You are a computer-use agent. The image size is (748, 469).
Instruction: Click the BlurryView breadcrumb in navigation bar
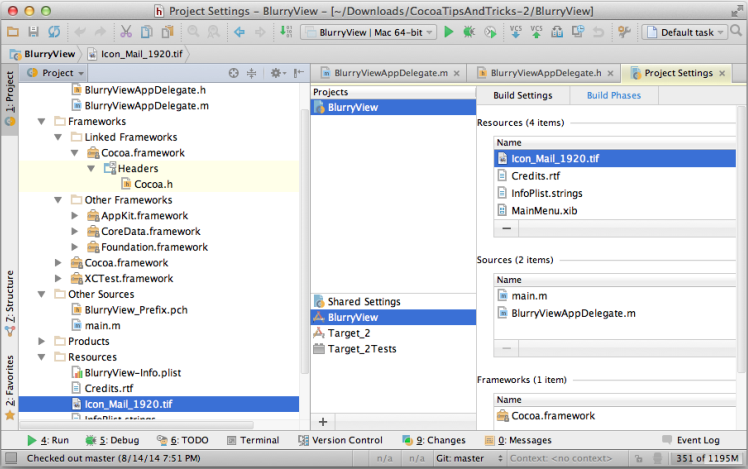click(x=43, y=54)
